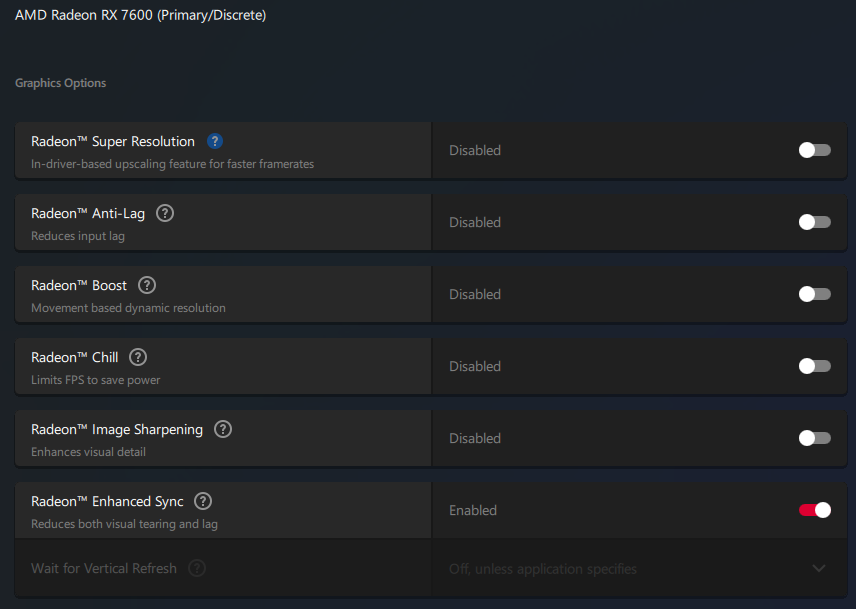Click the Graphics Options section heading

61,83
